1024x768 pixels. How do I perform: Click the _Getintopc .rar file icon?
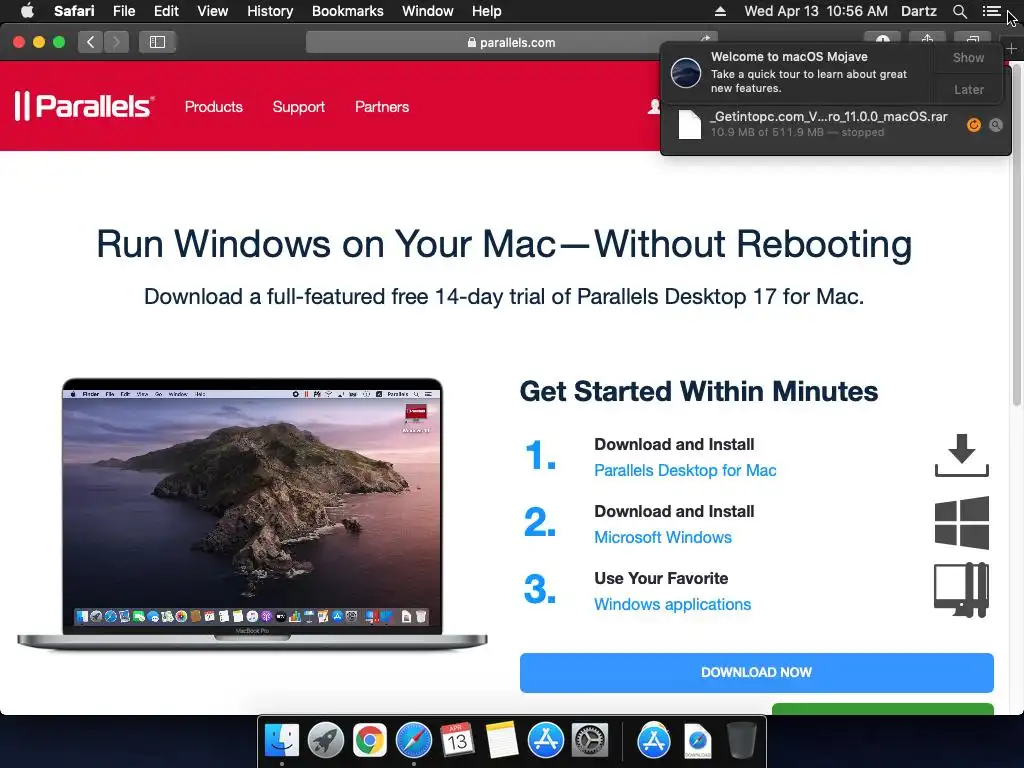[690, 124]
